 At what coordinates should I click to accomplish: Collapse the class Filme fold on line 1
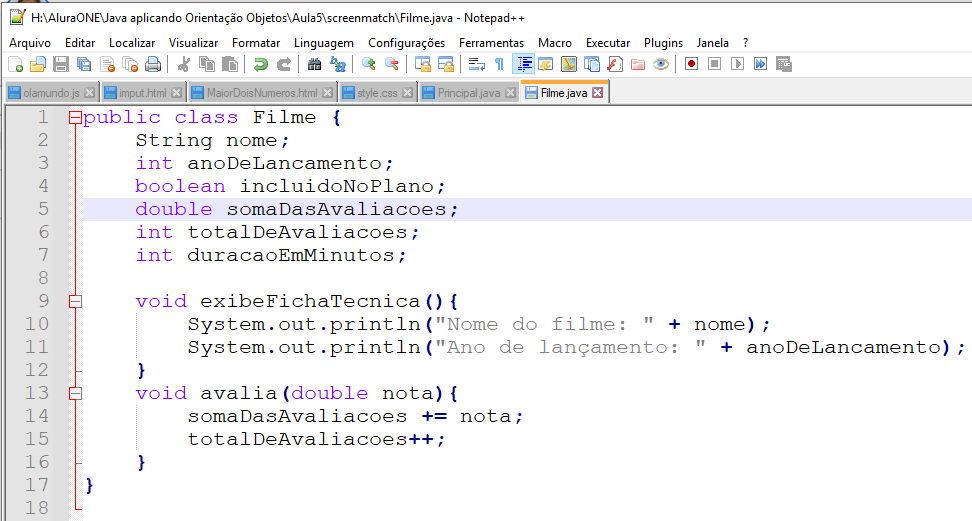[75, 117]
